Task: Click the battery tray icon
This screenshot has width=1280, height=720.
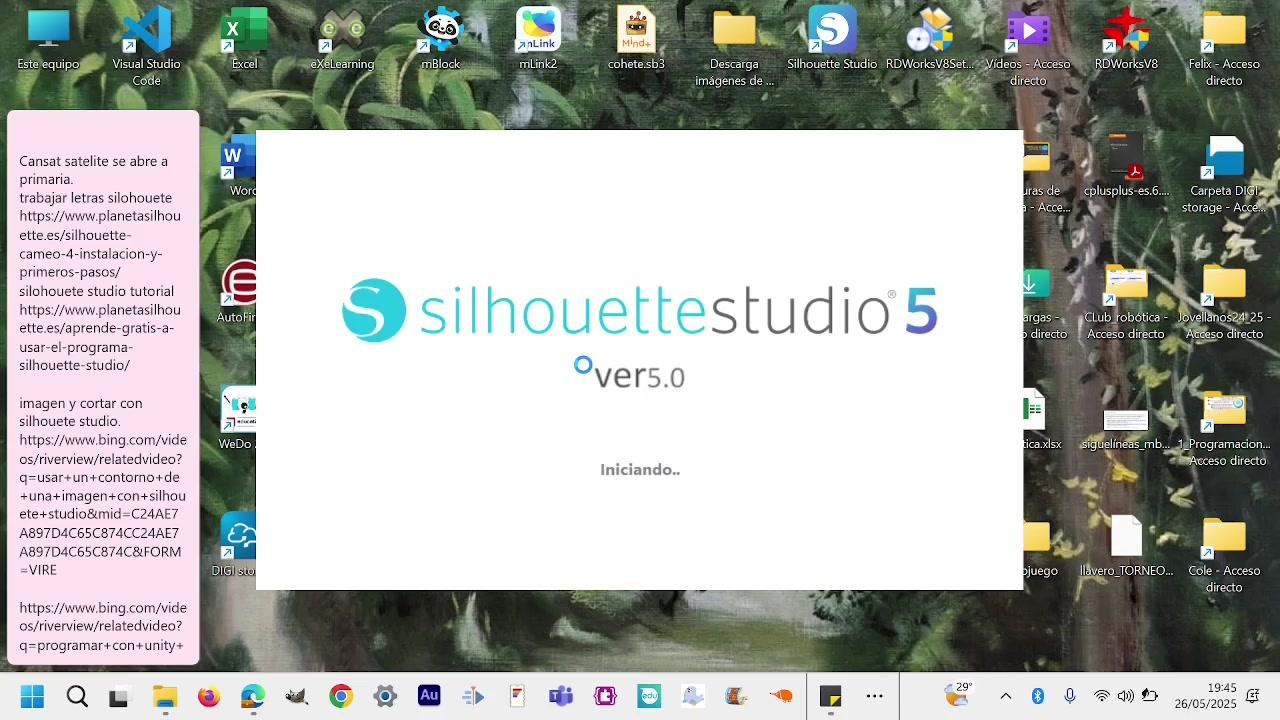Action: coord(1150,696)
